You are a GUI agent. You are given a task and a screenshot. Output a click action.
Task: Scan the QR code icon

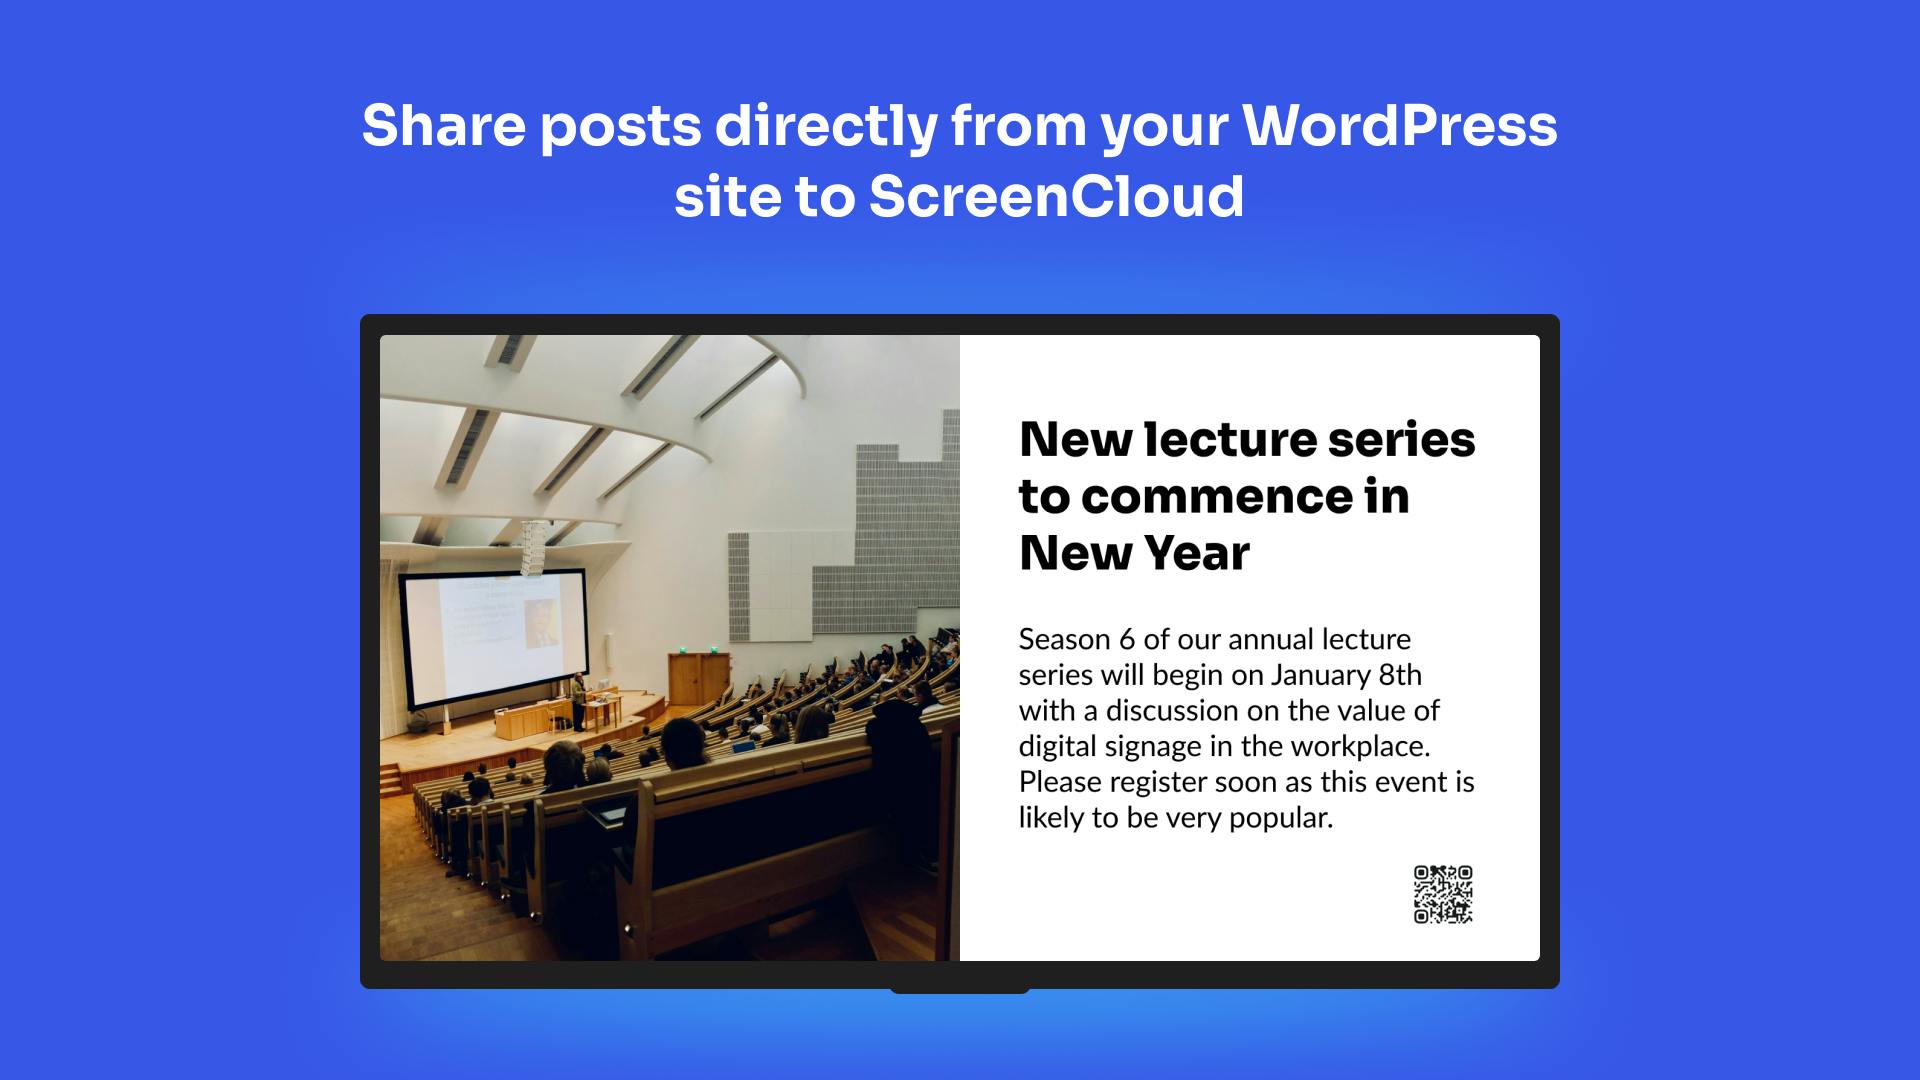coord(1443,895)
